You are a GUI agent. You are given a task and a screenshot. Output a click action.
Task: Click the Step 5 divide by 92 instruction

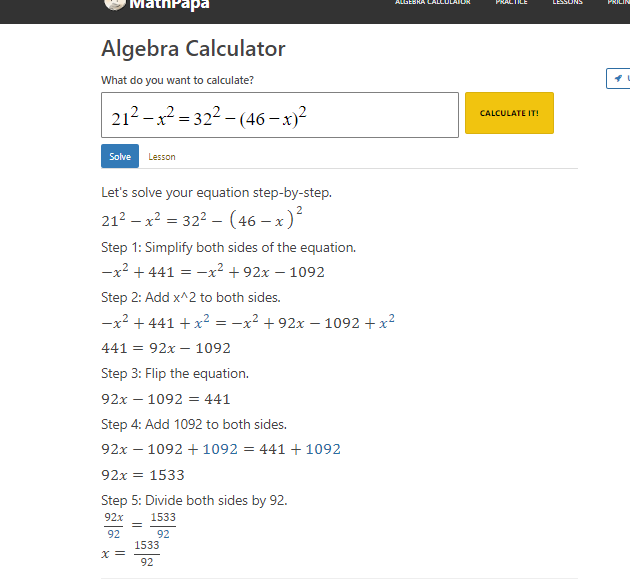point(194,500)
